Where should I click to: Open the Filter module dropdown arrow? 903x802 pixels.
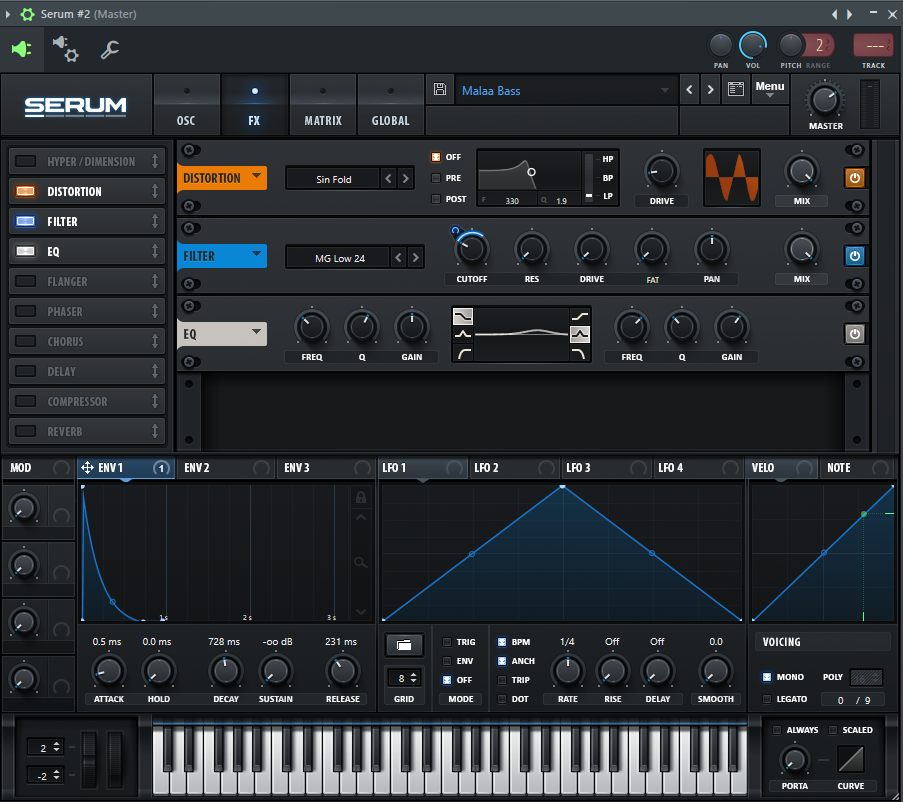256,254
